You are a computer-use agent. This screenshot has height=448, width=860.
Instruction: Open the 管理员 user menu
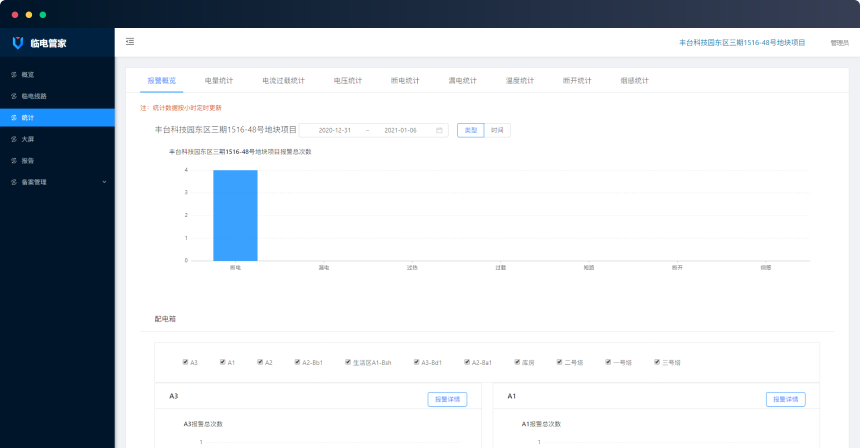point(840,43)
